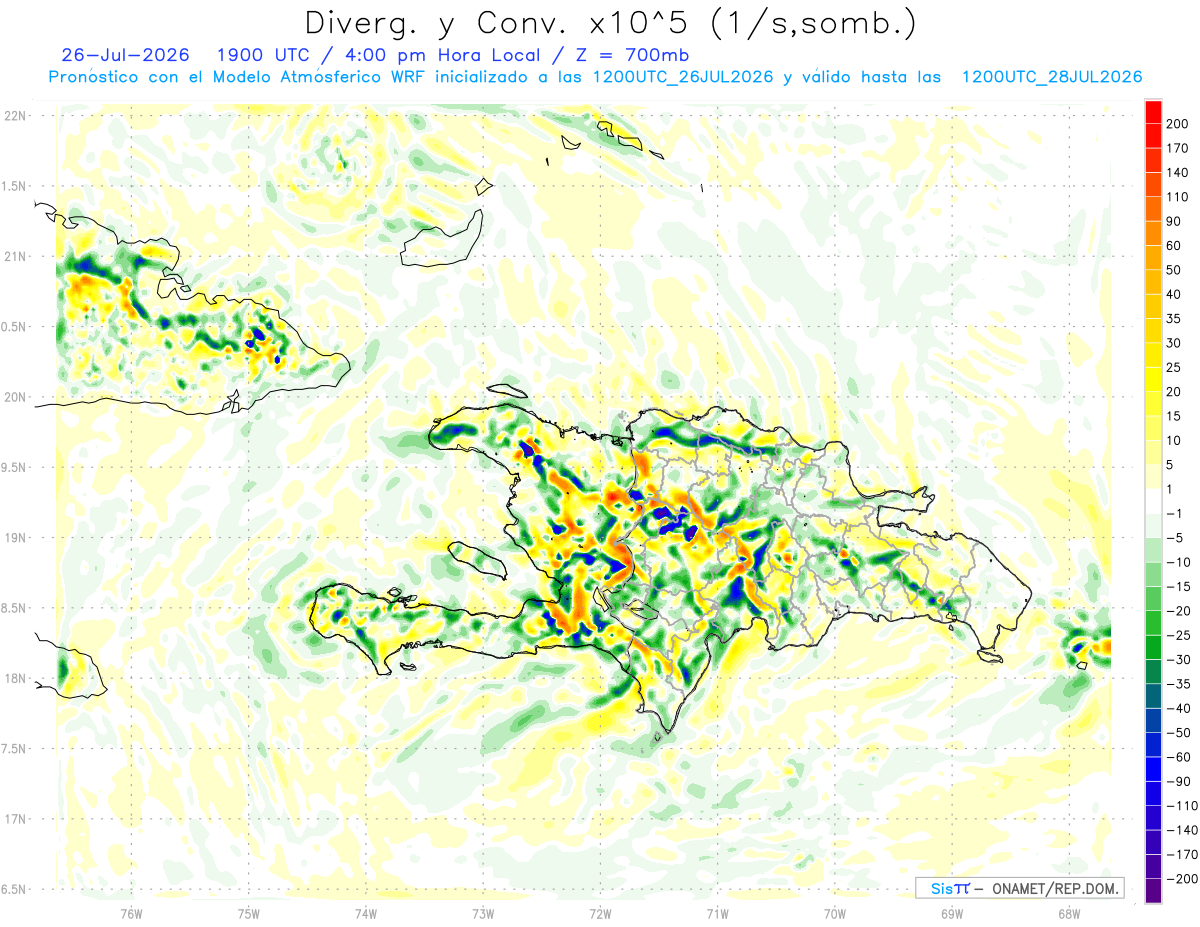Click the "20N" latitude label
Viewport: 1200px width, 927px height.
pos(15,397)
